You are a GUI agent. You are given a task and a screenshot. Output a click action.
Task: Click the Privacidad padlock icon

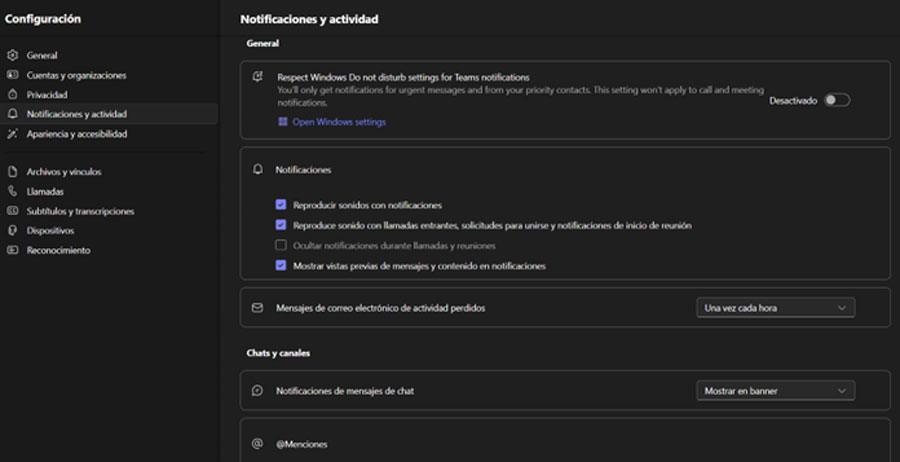[12, 95]
